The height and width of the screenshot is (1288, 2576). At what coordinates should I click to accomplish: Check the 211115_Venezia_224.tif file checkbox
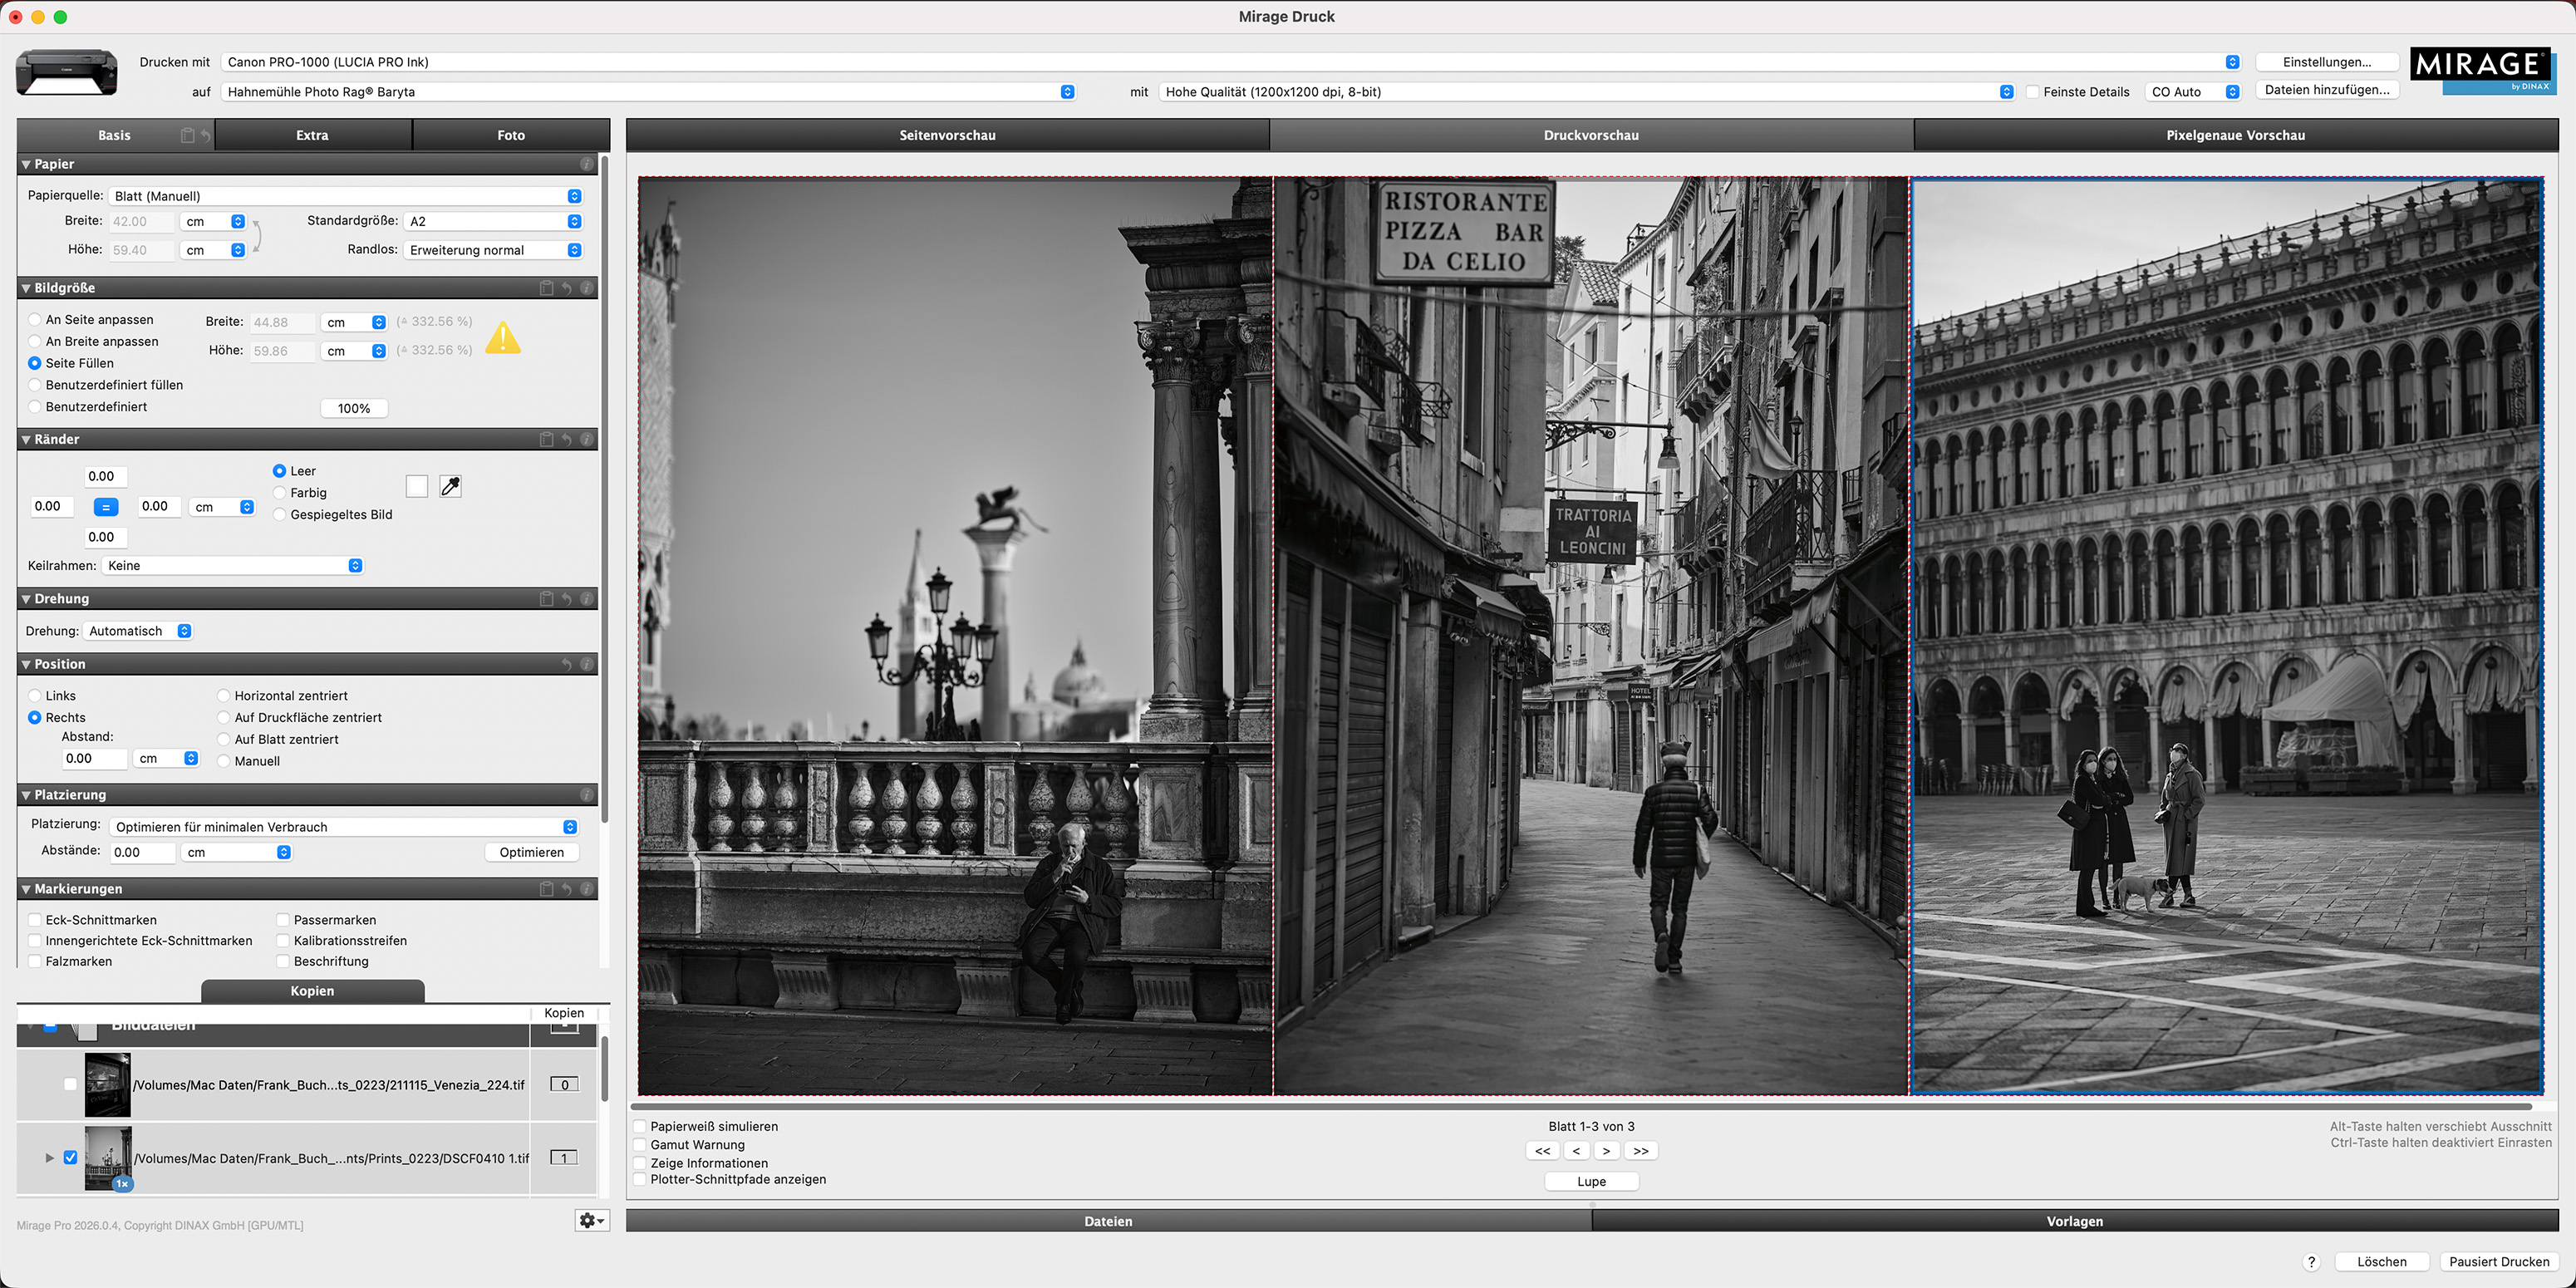(70, 1084)
